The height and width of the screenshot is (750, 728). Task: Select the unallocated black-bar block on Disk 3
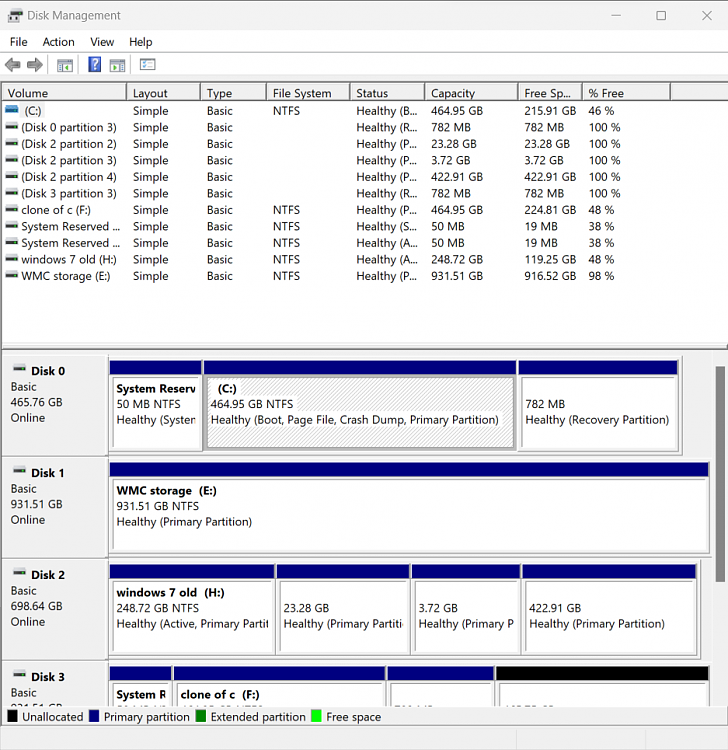(x=602, y=686)
